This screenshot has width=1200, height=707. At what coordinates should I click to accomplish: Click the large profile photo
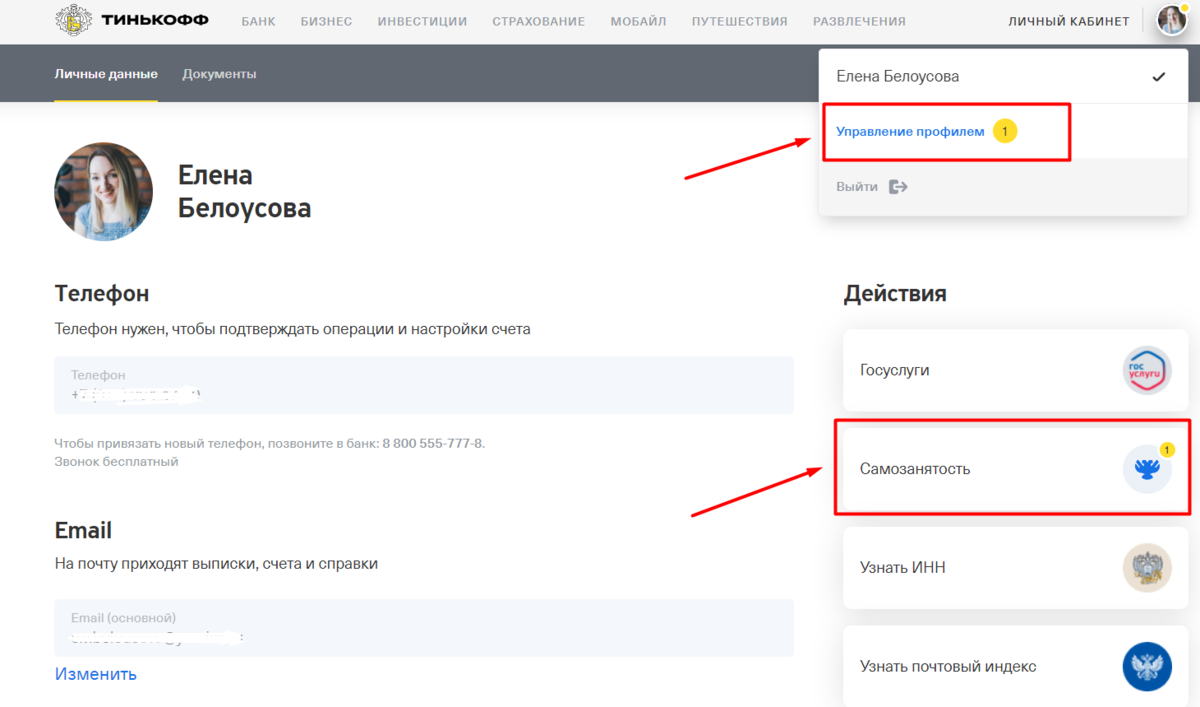(x=104, y=191)
